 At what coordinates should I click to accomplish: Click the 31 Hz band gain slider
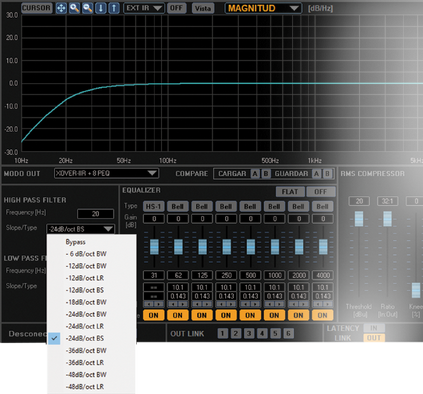(154, 247)
